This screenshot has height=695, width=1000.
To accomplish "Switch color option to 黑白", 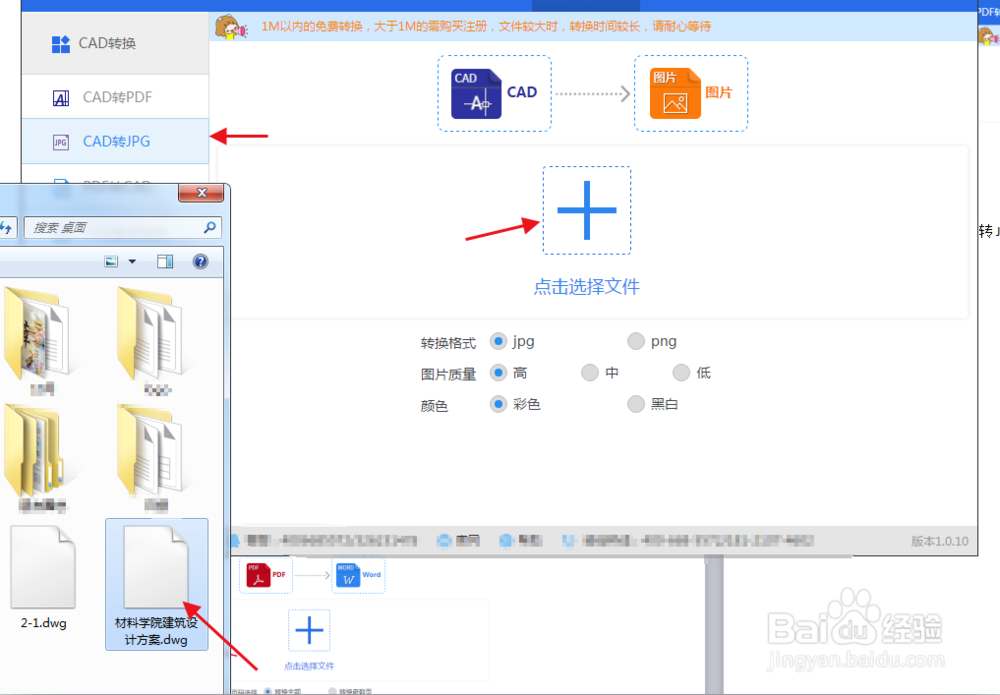I will pos(636,404).
